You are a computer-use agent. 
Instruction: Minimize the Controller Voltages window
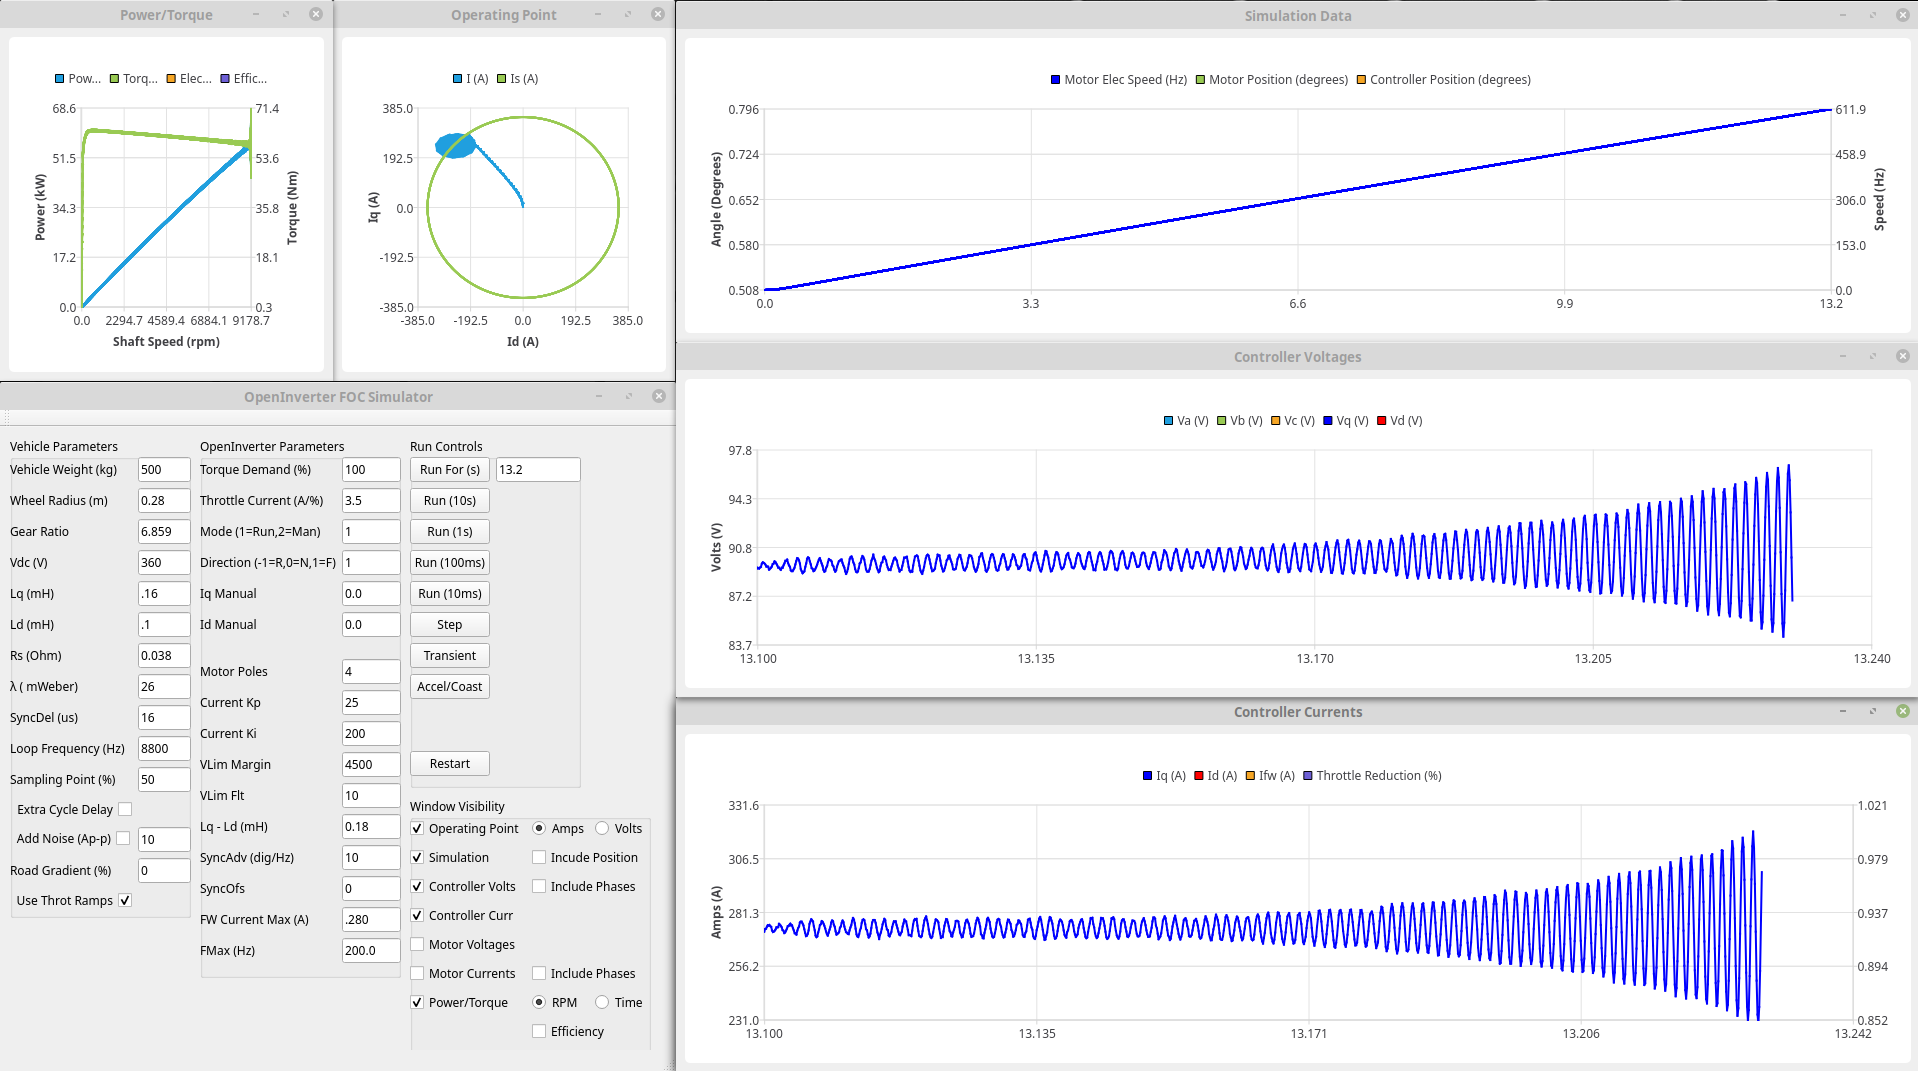[1842, 356]
